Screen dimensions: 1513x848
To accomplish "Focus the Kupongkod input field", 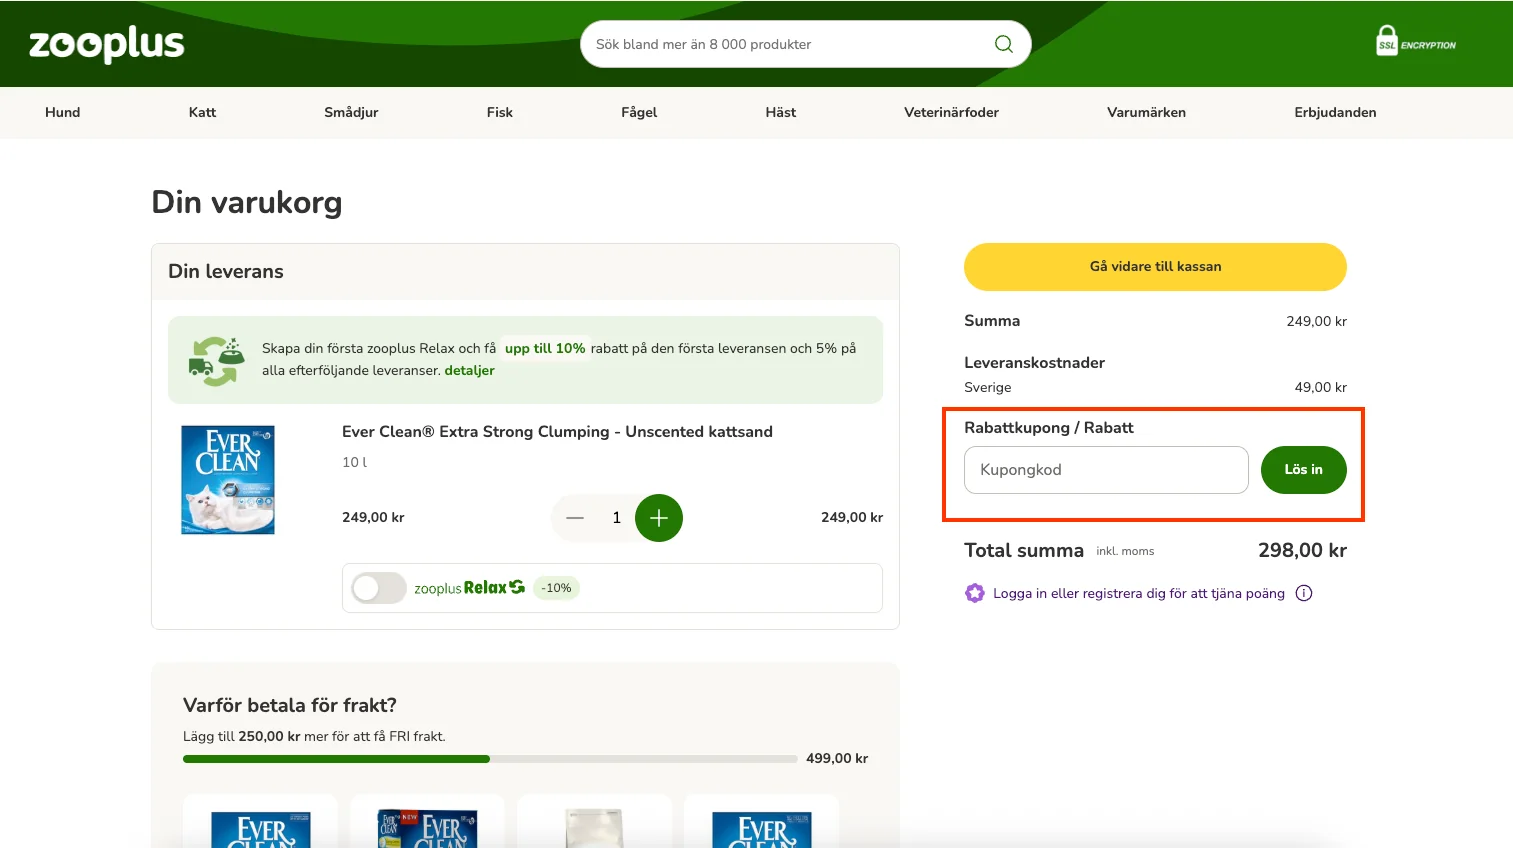I will point(1105,470).
